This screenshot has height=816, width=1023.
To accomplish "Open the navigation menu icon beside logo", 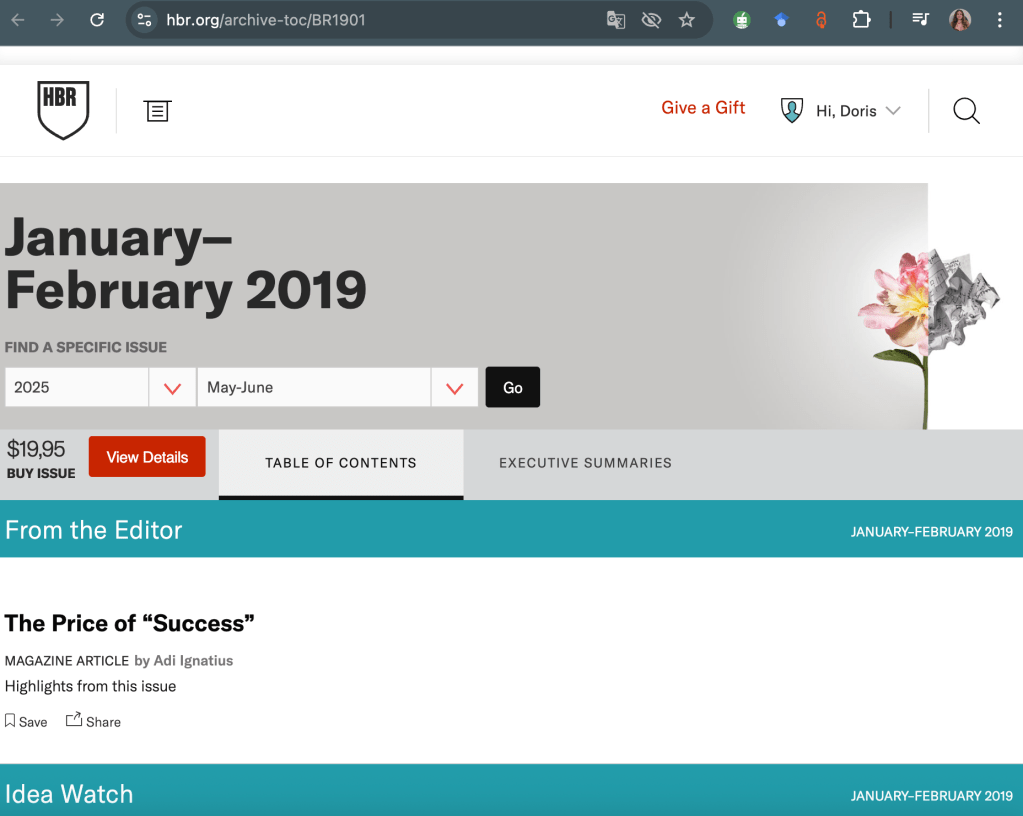I will pos(157,111).
